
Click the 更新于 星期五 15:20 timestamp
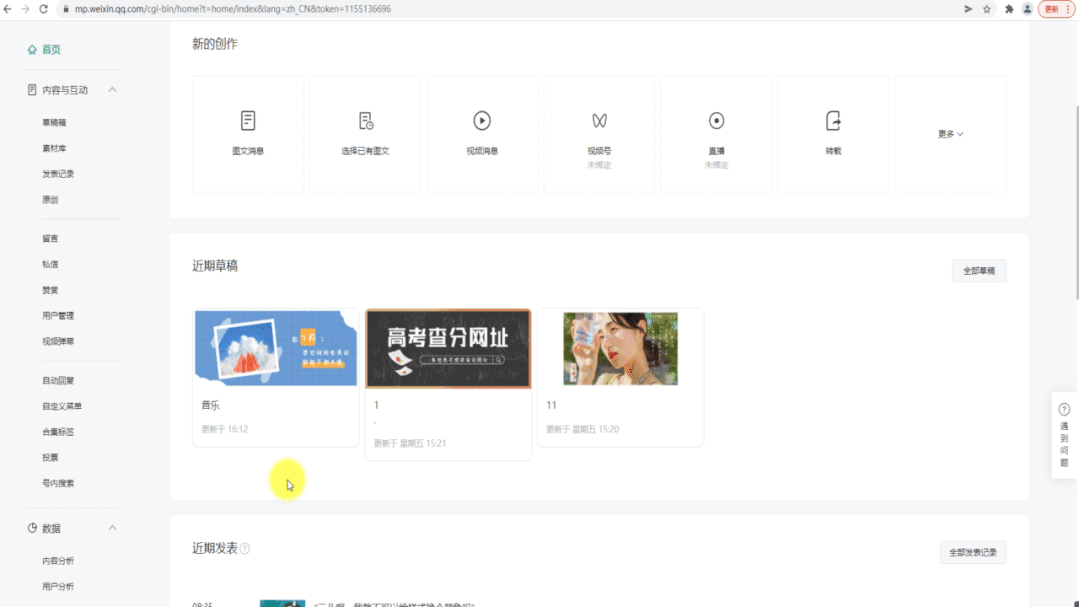pos(583,429)
